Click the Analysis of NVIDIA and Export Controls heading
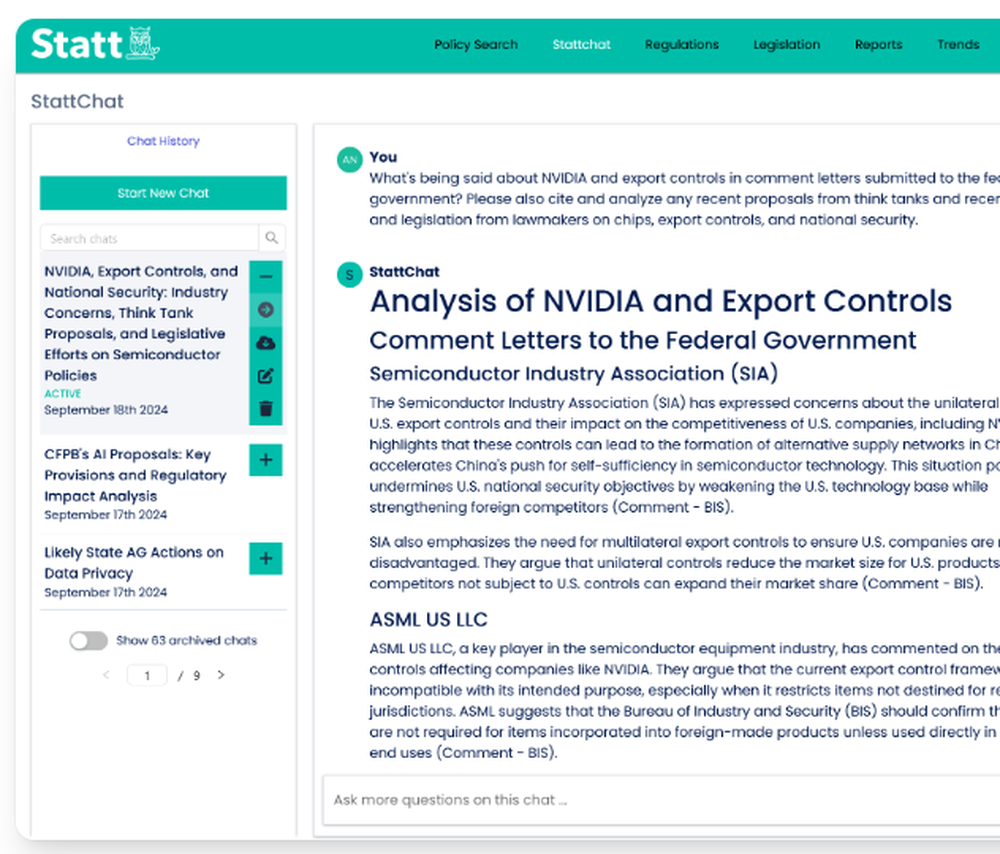Screen dimensions: 1000x854 661,301
